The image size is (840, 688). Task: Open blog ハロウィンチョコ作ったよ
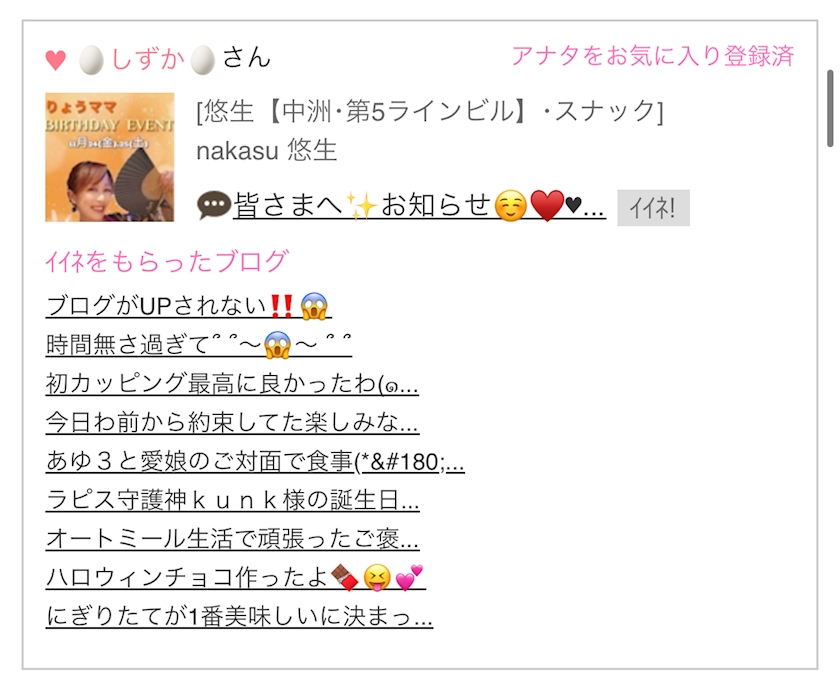point(236,577)
